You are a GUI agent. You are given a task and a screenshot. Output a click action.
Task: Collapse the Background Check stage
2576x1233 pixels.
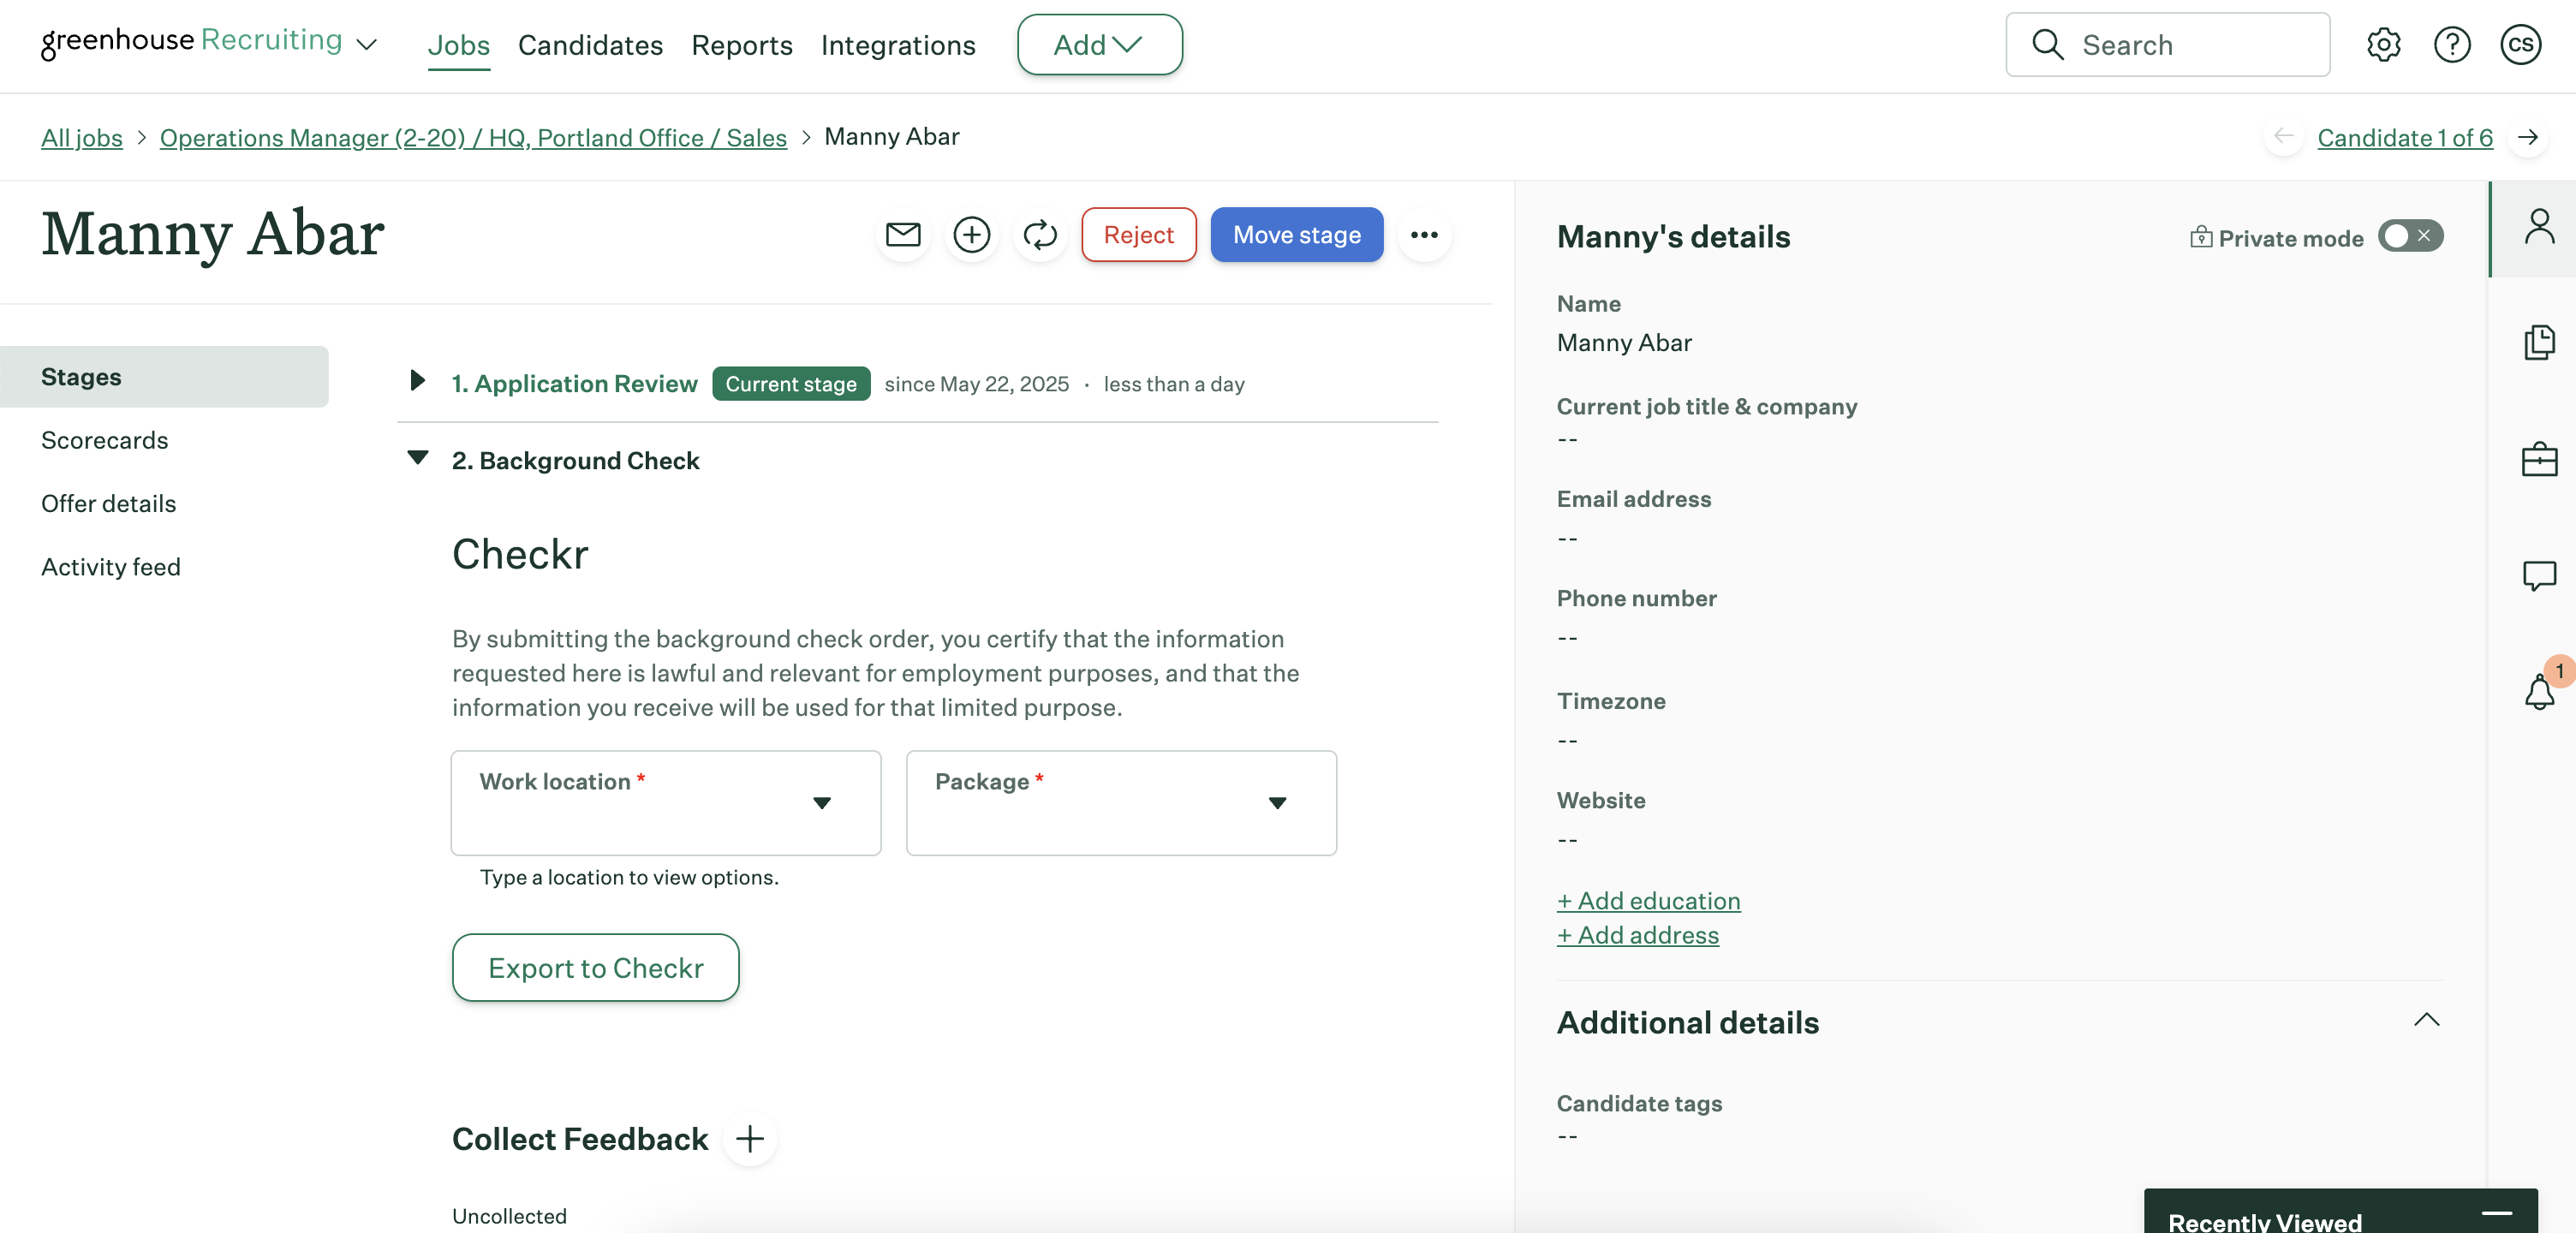[x=417, y=458]
